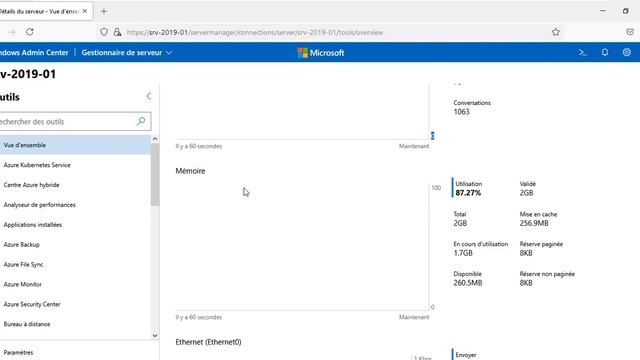Image resolution: width=640 pixels, height=360 pixels.
Task: Close the Détails du serveur tab
Action: tap(85, 11)
